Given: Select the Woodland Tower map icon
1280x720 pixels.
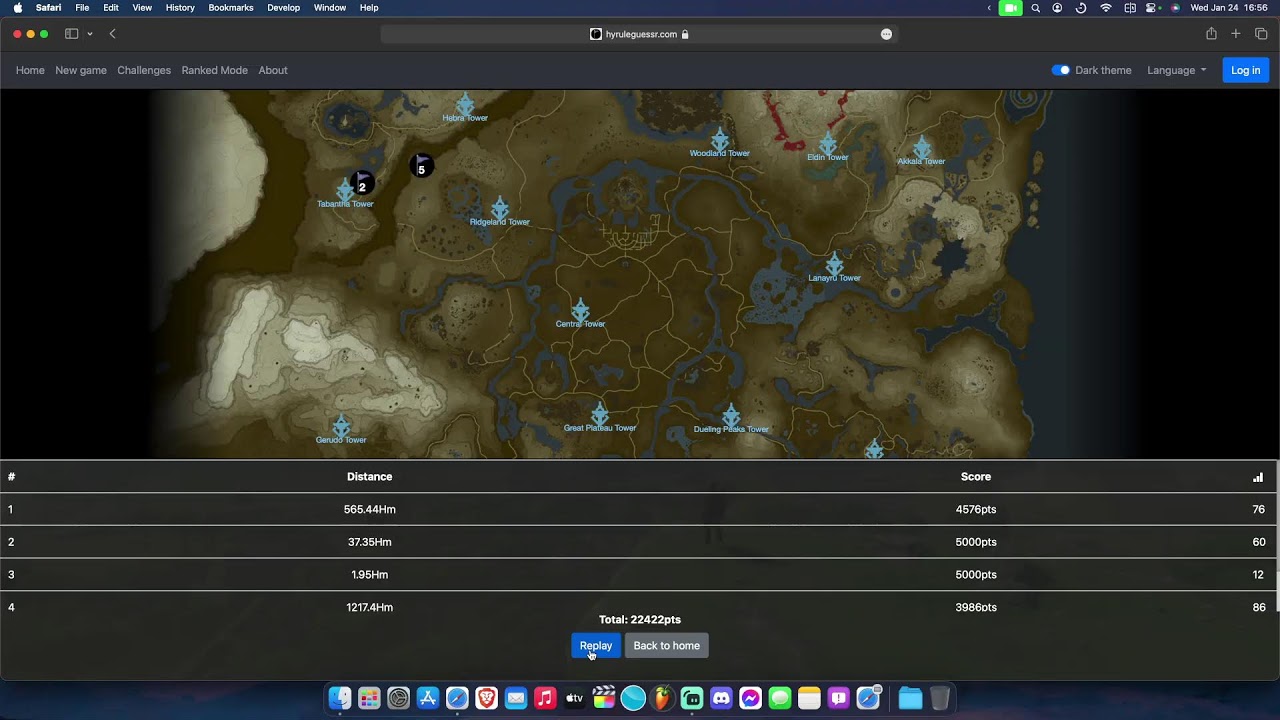Looking at the screenshot, I should (x=720, y=140).
